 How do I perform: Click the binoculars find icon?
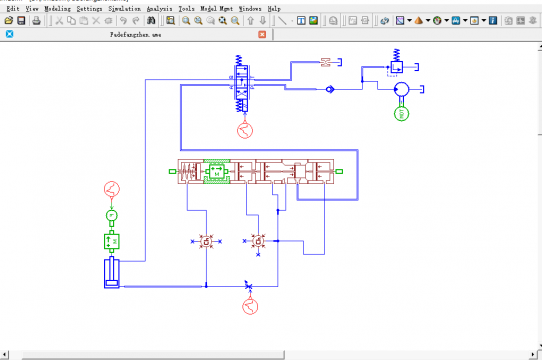pos(151,21)
